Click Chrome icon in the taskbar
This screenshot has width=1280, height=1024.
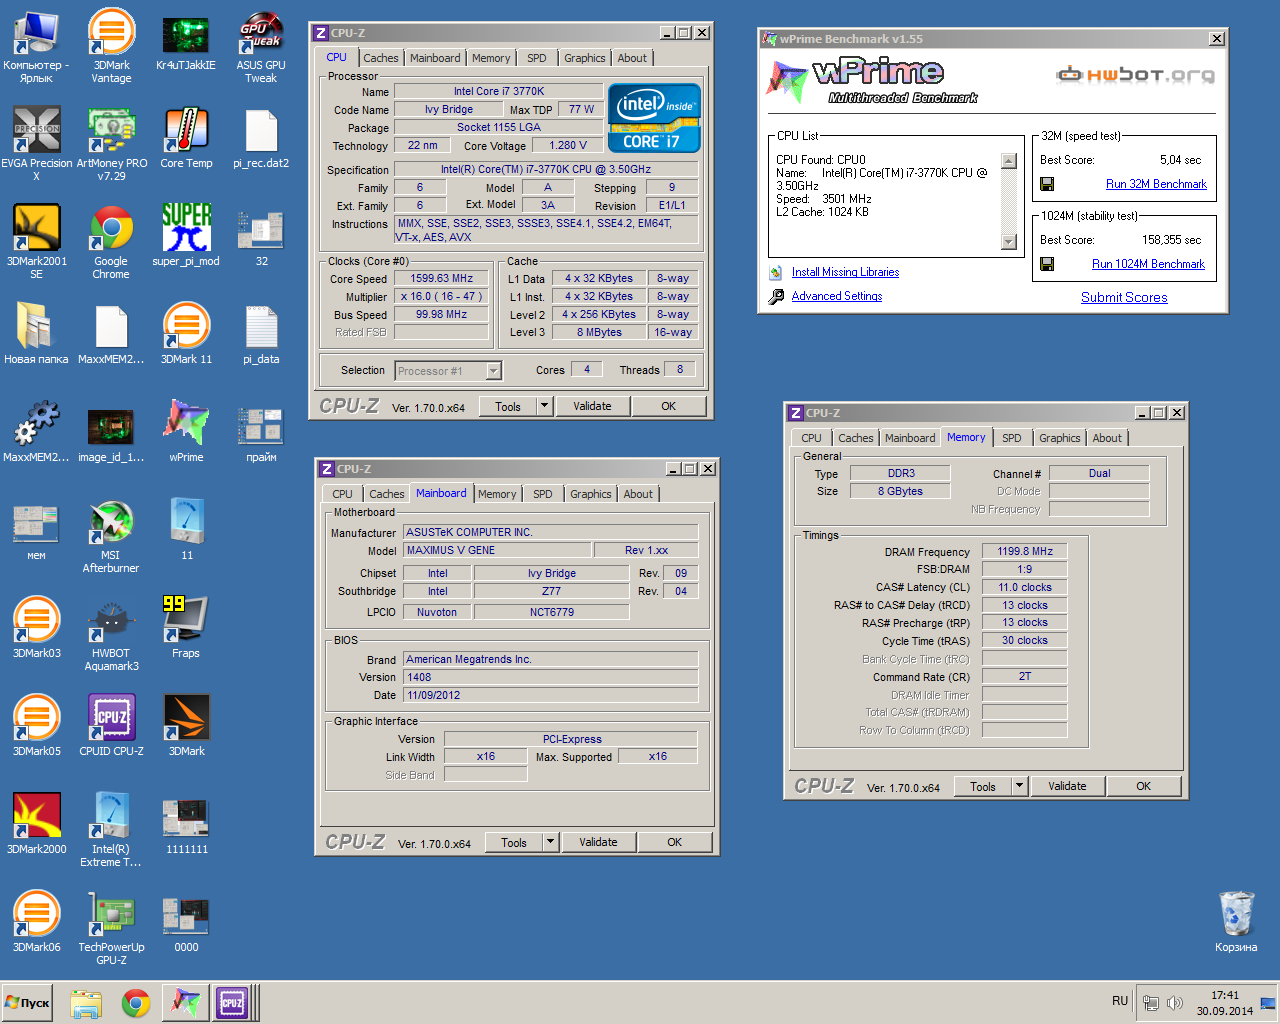coord(136,1003)
